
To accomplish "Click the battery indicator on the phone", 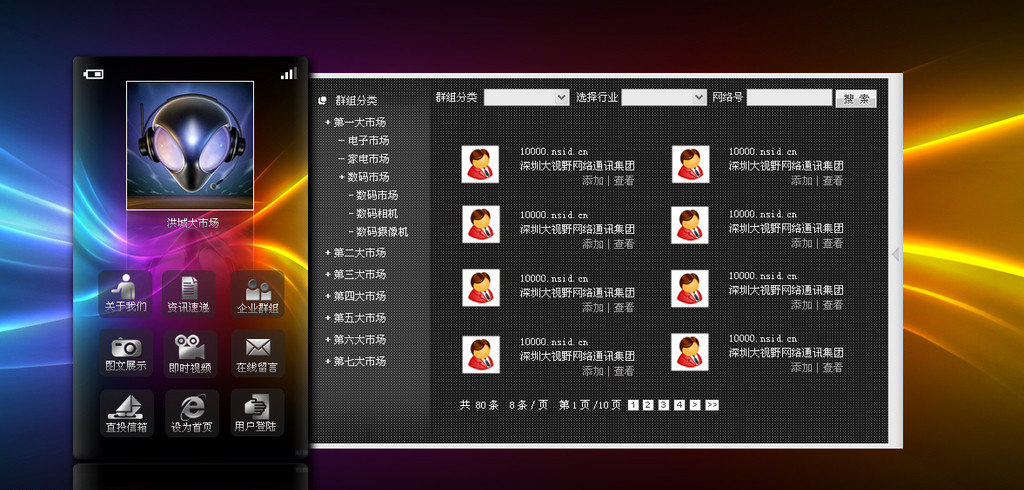I will 93,74.
